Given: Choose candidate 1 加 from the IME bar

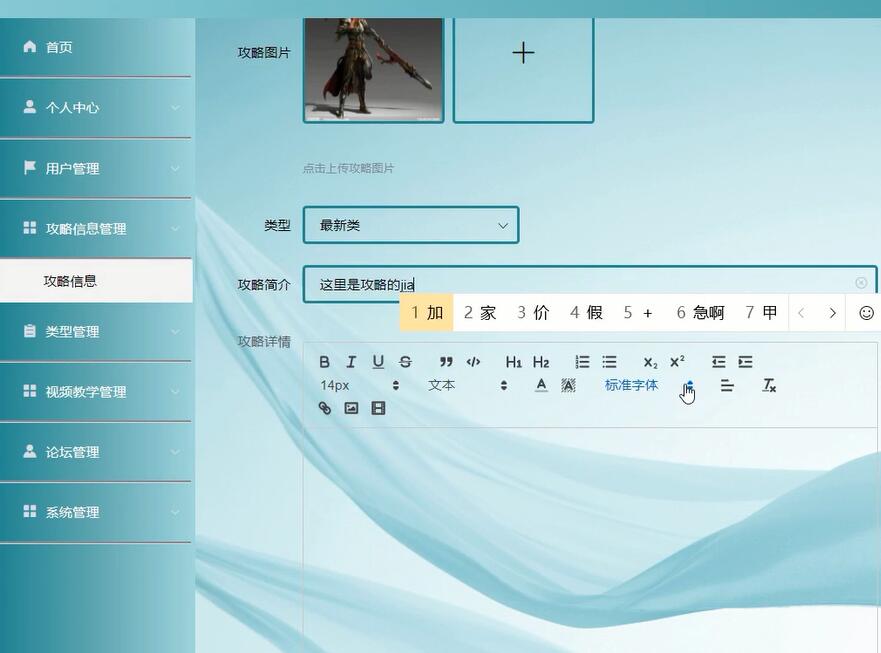Looking at the screenshot, I should click(424, 312).
